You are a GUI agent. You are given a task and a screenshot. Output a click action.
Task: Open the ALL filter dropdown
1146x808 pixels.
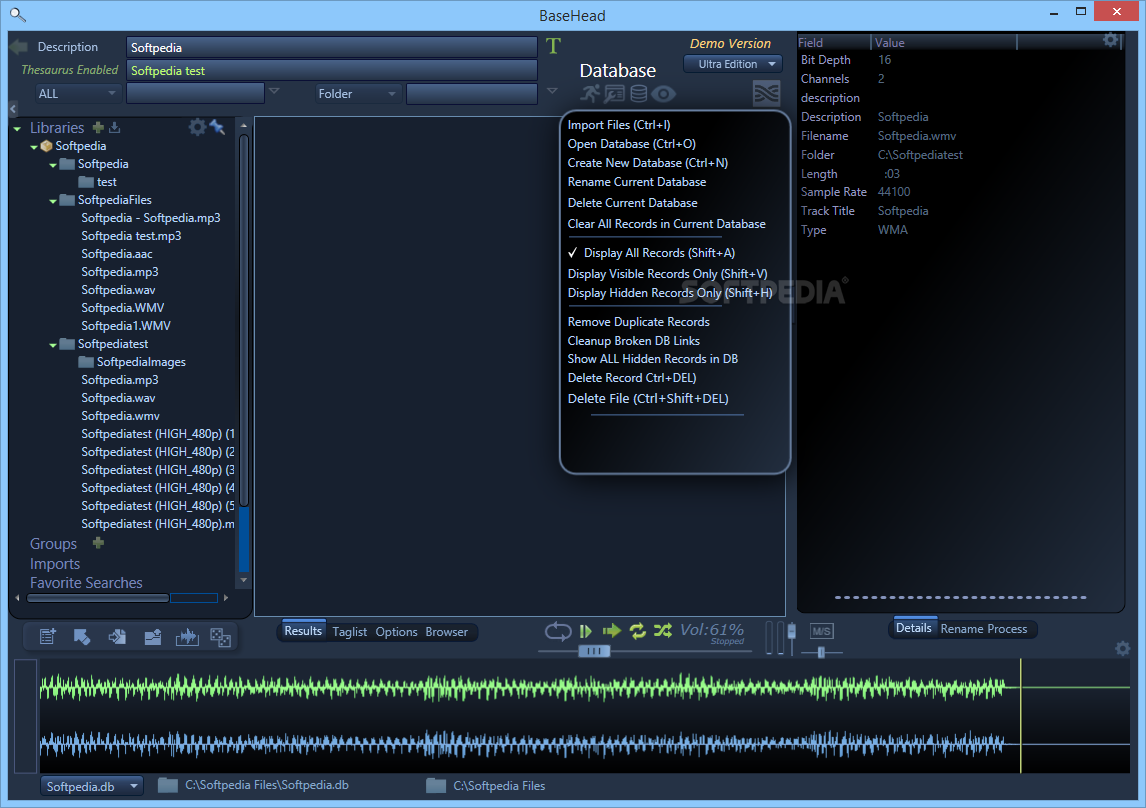click(77, 94)
